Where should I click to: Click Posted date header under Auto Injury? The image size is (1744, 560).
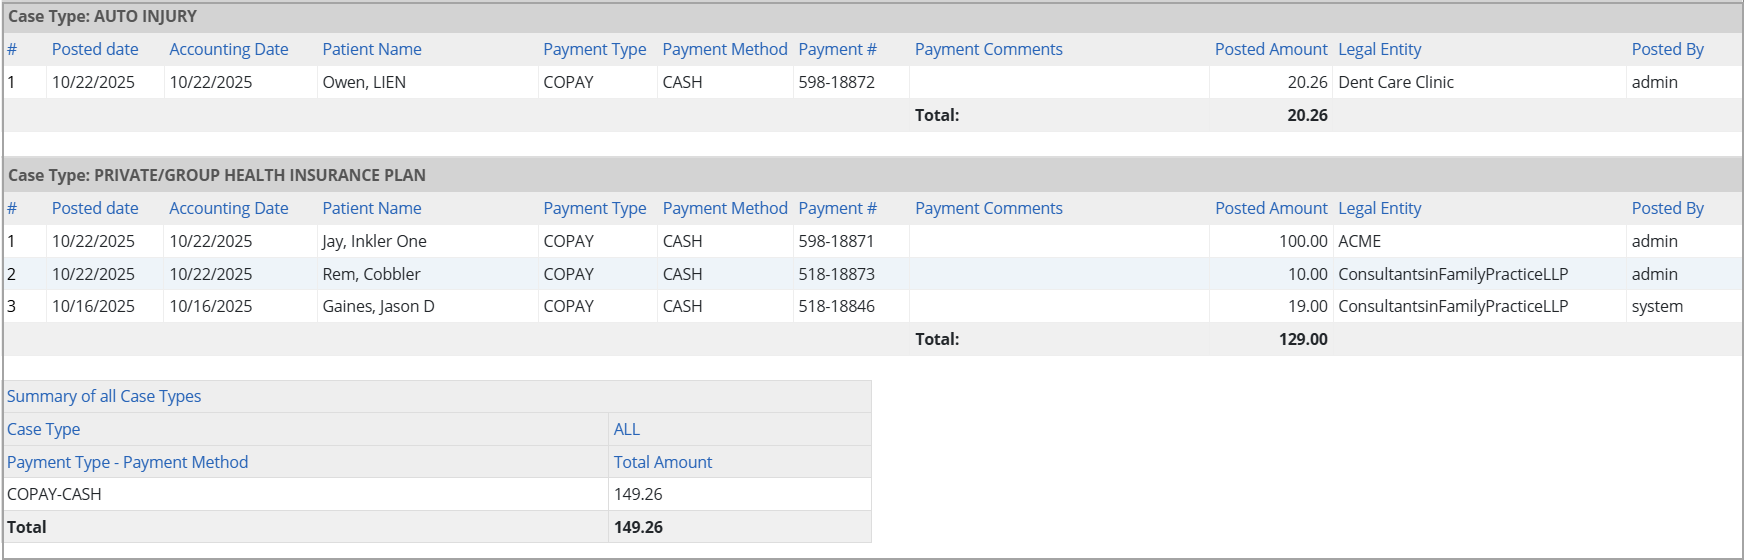click(x=95, y=49)
